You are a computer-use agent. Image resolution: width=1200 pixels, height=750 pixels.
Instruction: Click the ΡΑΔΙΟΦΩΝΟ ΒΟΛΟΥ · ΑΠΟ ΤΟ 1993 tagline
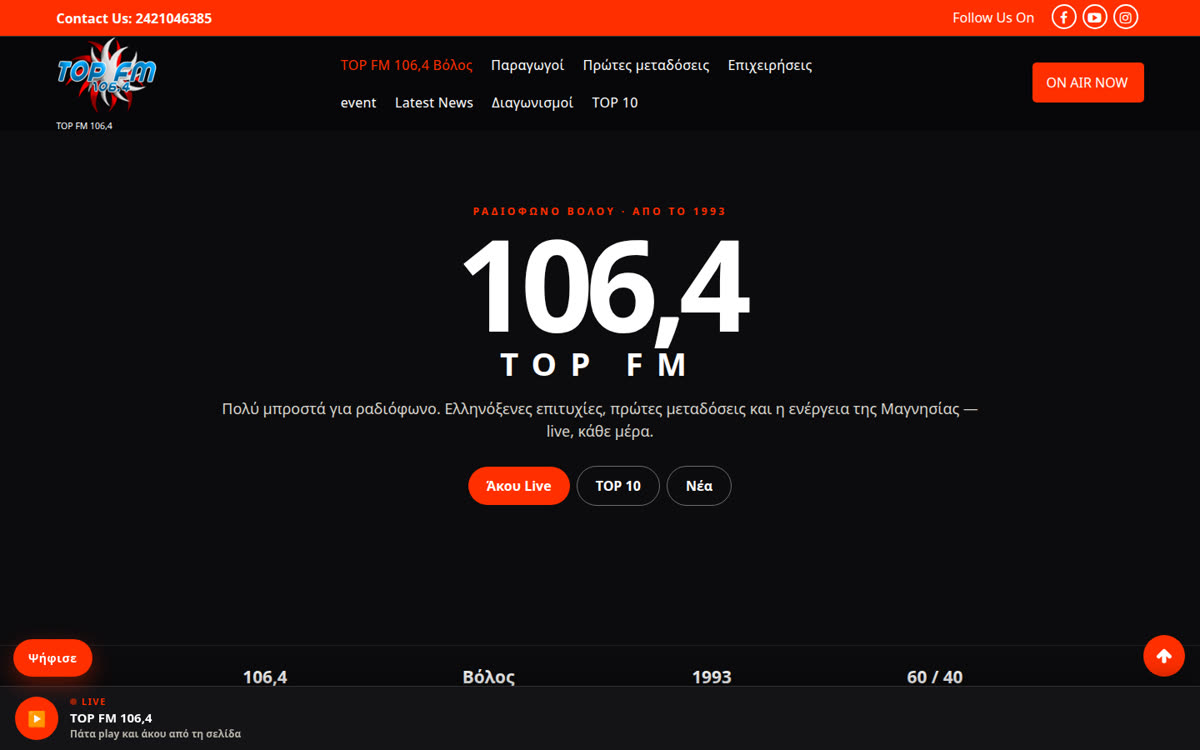tap(600, 211)
